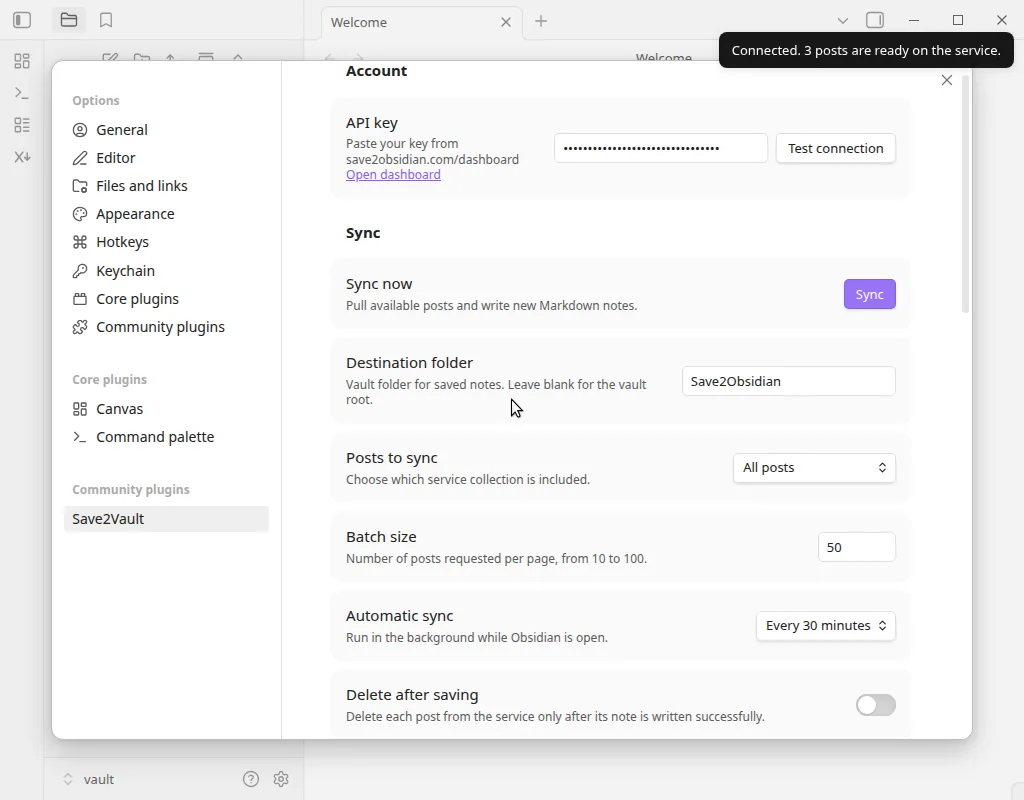Open Core plugins settings
The image size is (1024, 800).
coord(166,299)
